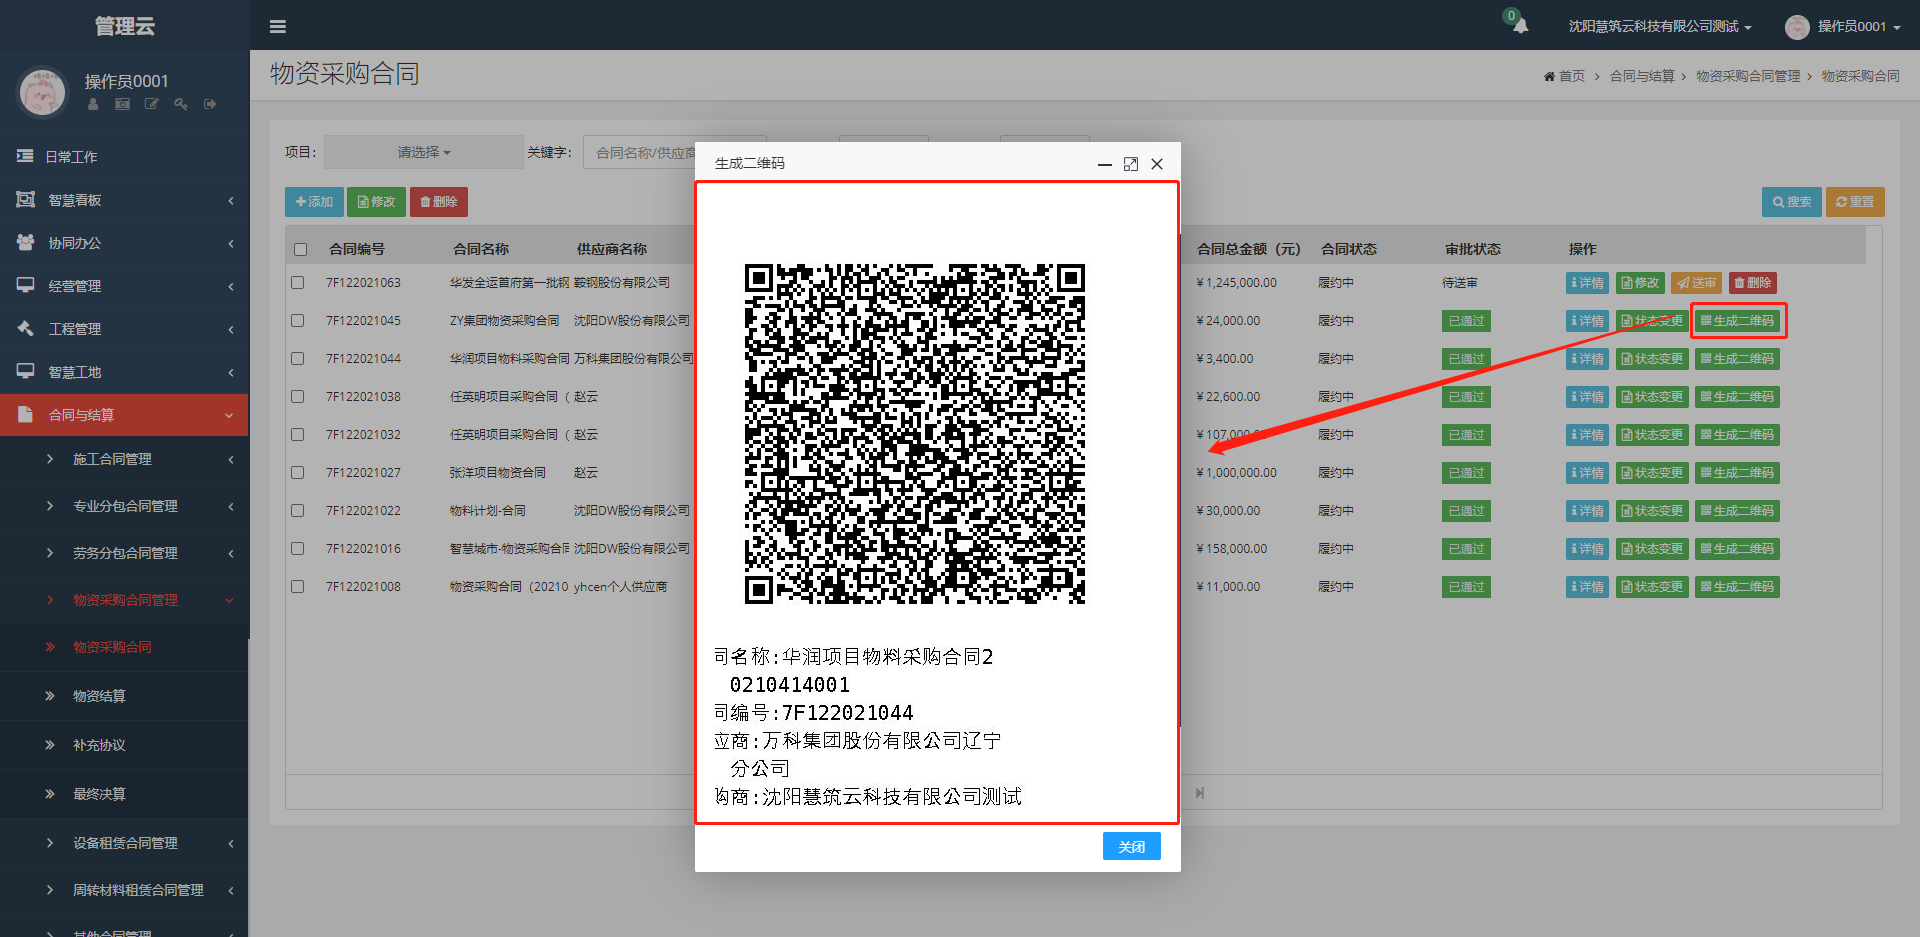Click 合同与结算 breadcrumb link

(x=1642, y=76)
